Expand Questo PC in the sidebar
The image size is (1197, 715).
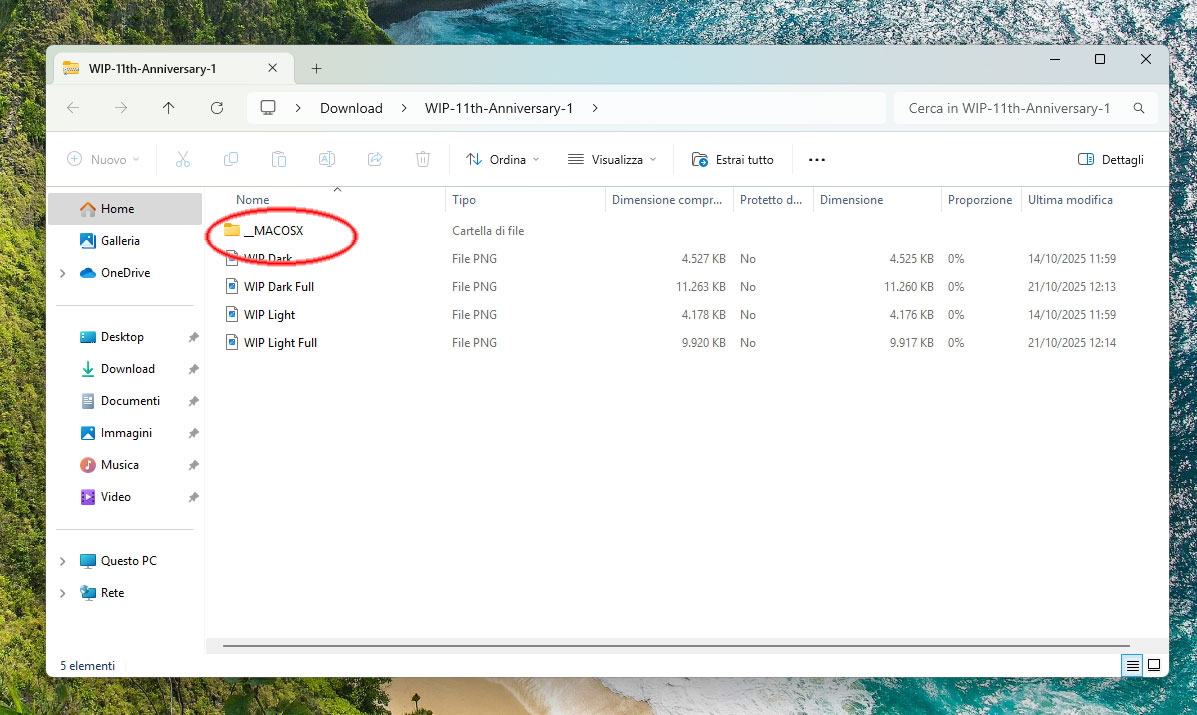pyautogui.click(x=62, y=560)
